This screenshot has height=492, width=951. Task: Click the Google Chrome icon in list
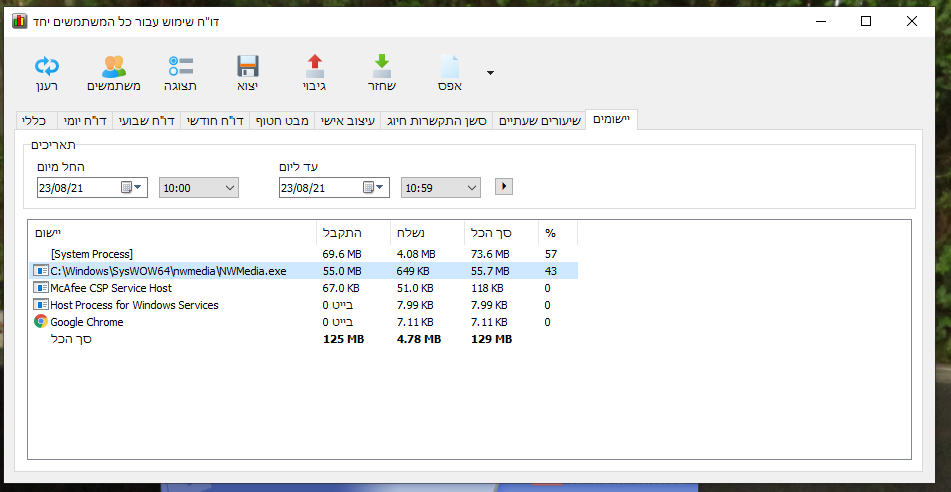[41, 322]
